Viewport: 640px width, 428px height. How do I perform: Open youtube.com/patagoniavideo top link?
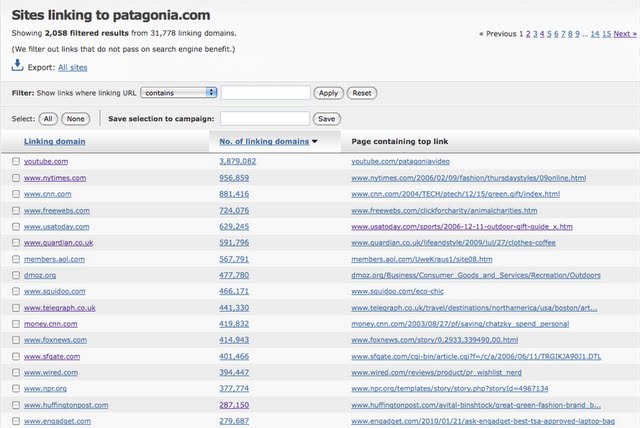click(x=400, y=161)
